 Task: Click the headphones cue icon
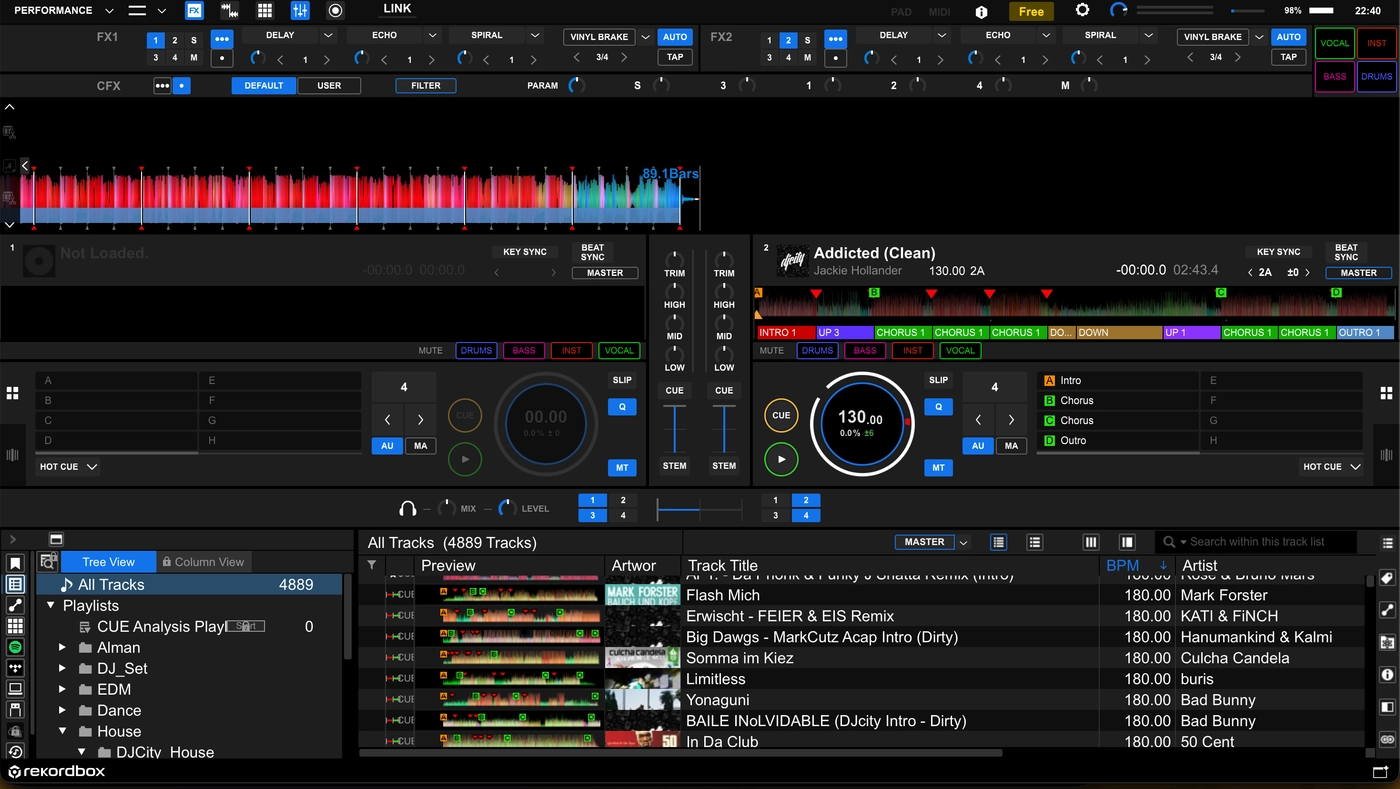coord(407,508)
